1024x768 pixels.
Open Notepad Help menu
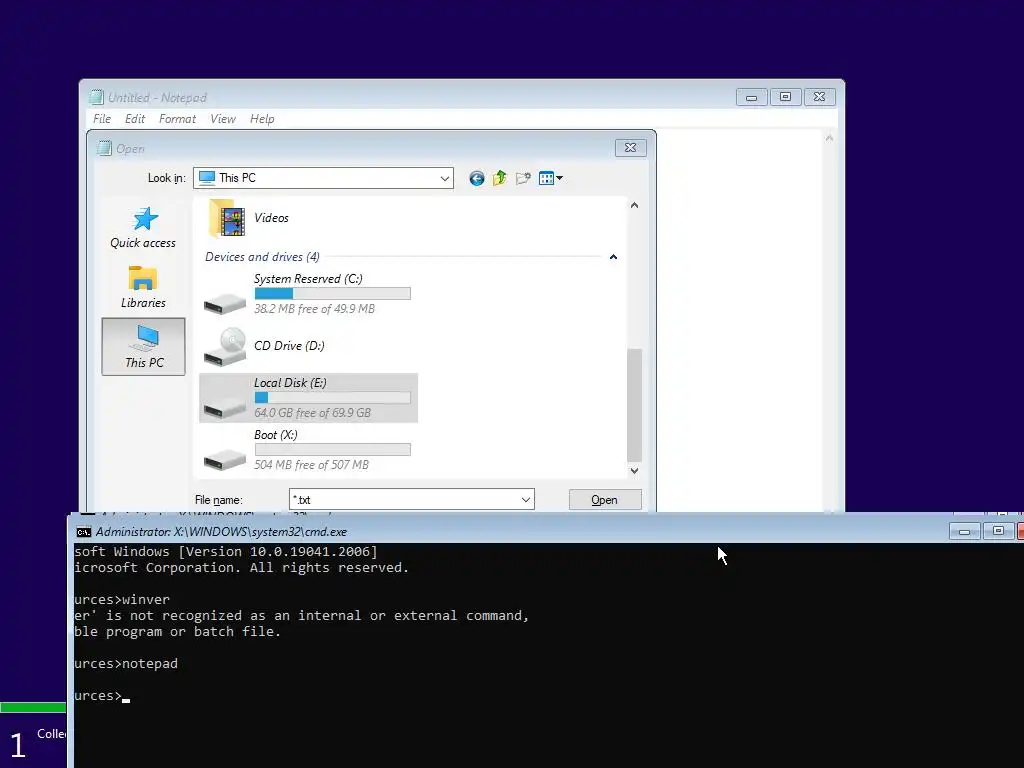point(262,119)
